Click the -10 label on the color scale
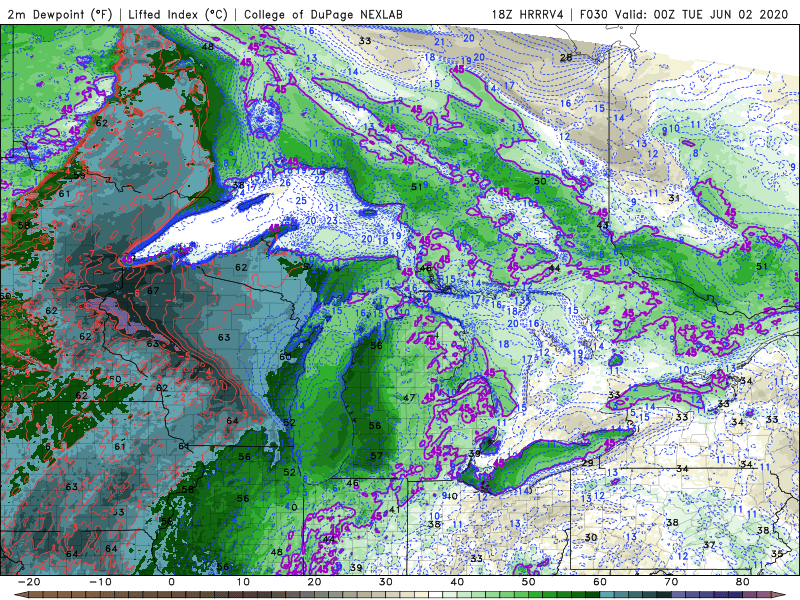This screenshot has width=800, height=600. (x=100, y=582)
